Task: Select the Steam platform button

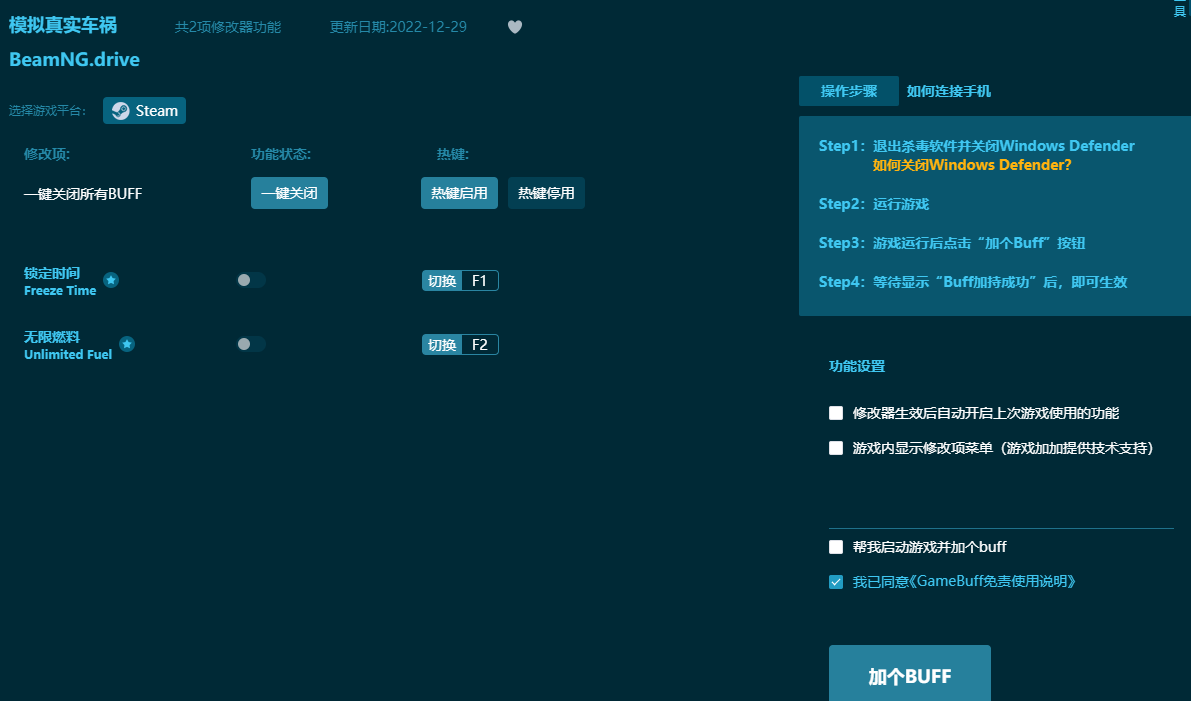Action: point(144,111)
